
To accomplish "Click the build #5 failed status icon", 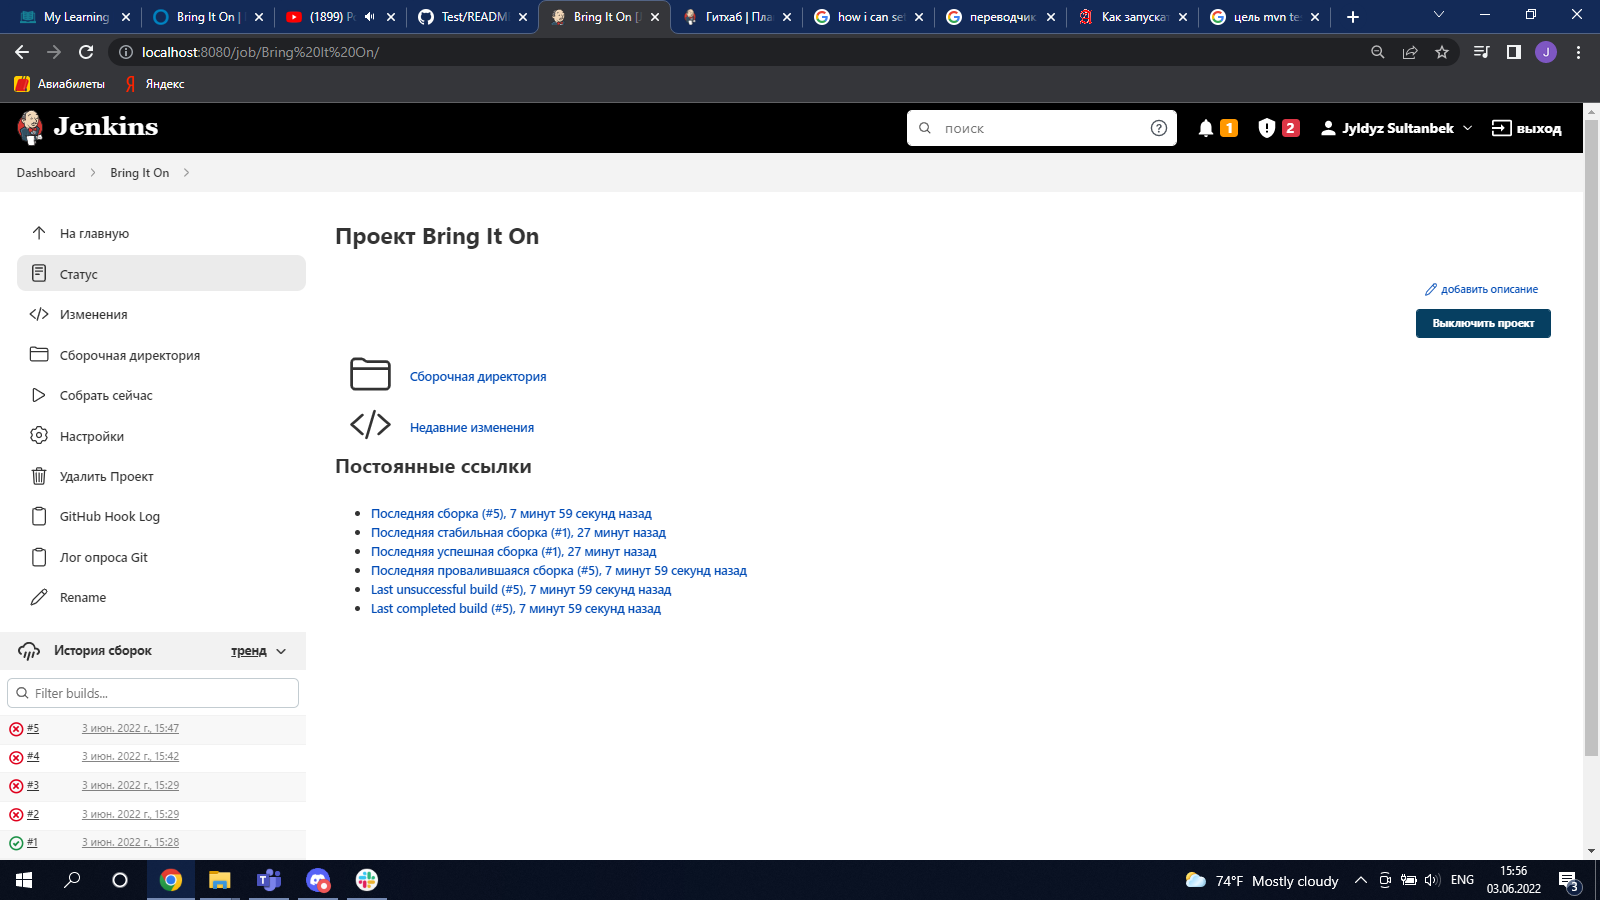I will pos(16,729).
